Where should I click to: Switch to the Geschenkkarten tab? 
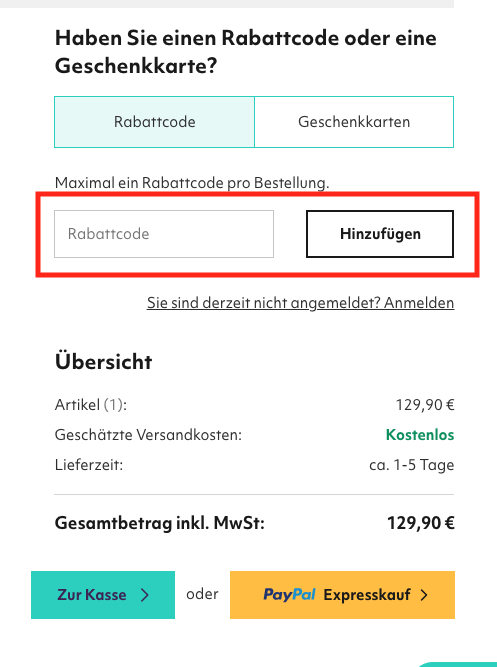coord(354,122)
